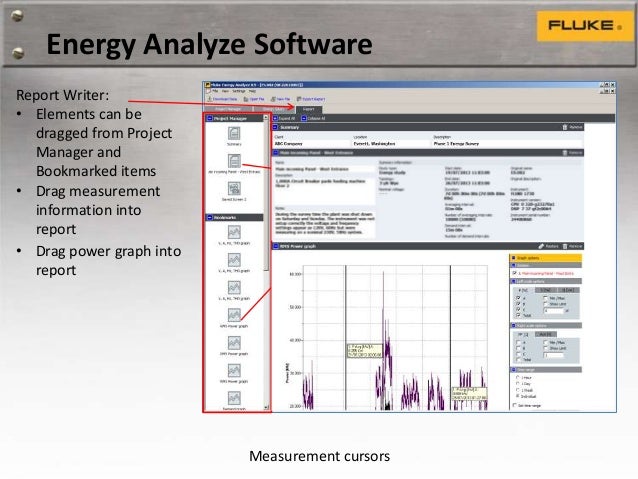Click the trash icon in the Summary header
638x479 pixels.
[x=565, y=127]
